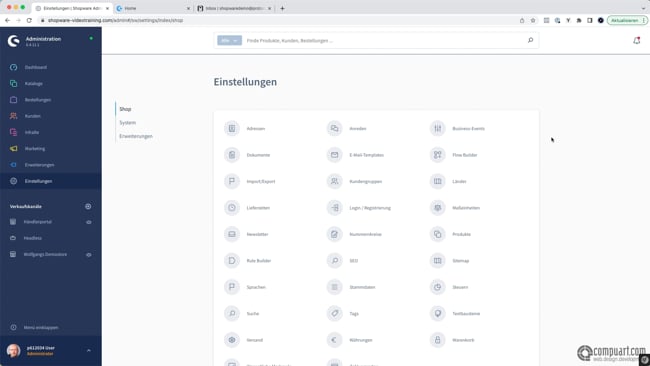Open the Sitemap icon
The height and width of the screenshot is (366, 650).
[x=437, y=261]
